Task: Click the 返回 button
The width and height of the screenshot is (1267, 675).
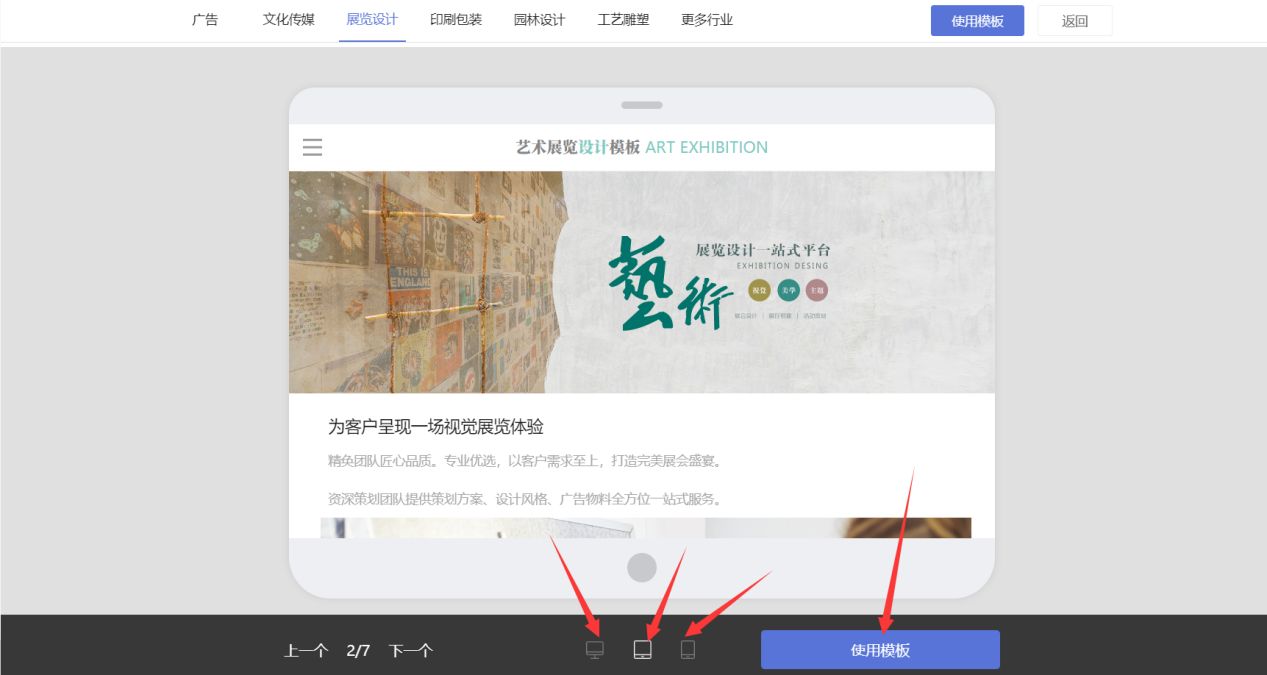Action: tap(1075, 20)
